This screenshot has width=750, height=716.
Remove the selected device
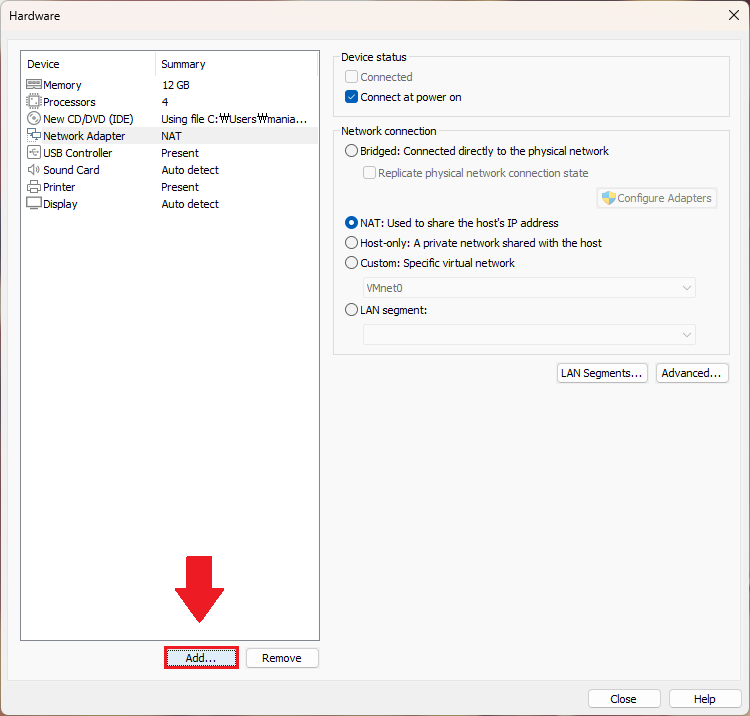pos(282,658)
